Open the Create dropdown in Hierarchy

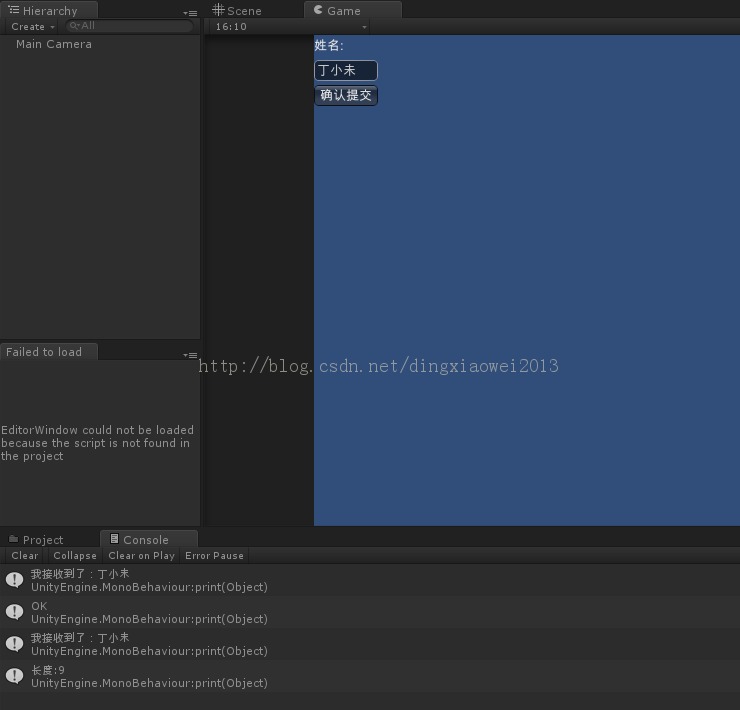[33, 26]
